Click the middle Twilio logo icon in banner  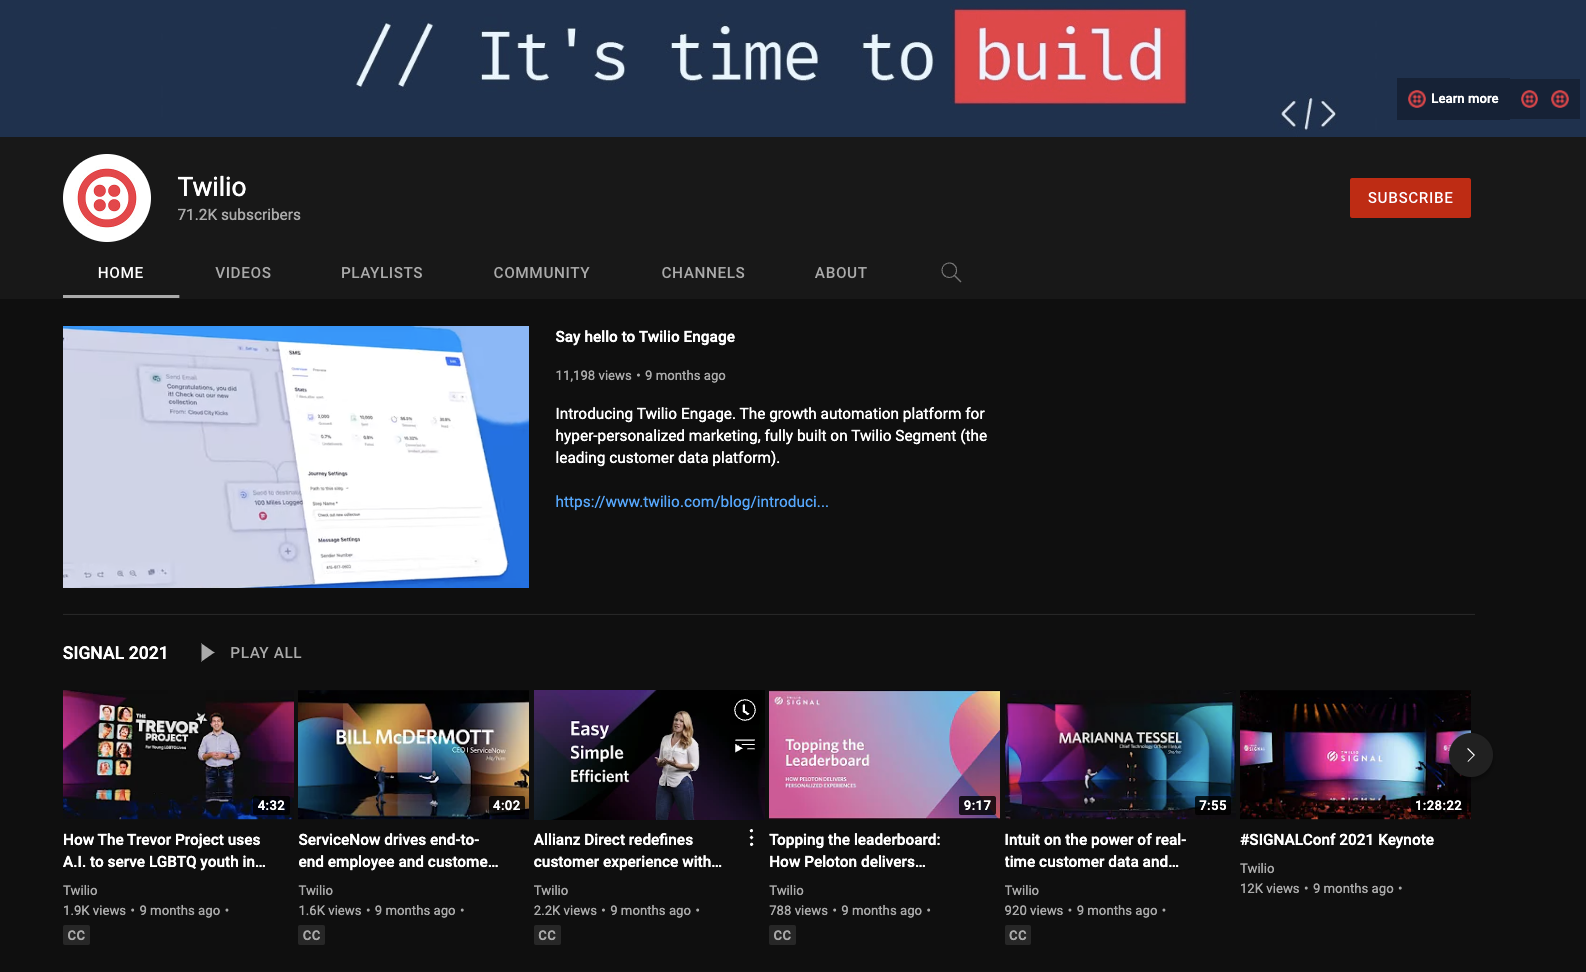click(x=1529, y=99)
